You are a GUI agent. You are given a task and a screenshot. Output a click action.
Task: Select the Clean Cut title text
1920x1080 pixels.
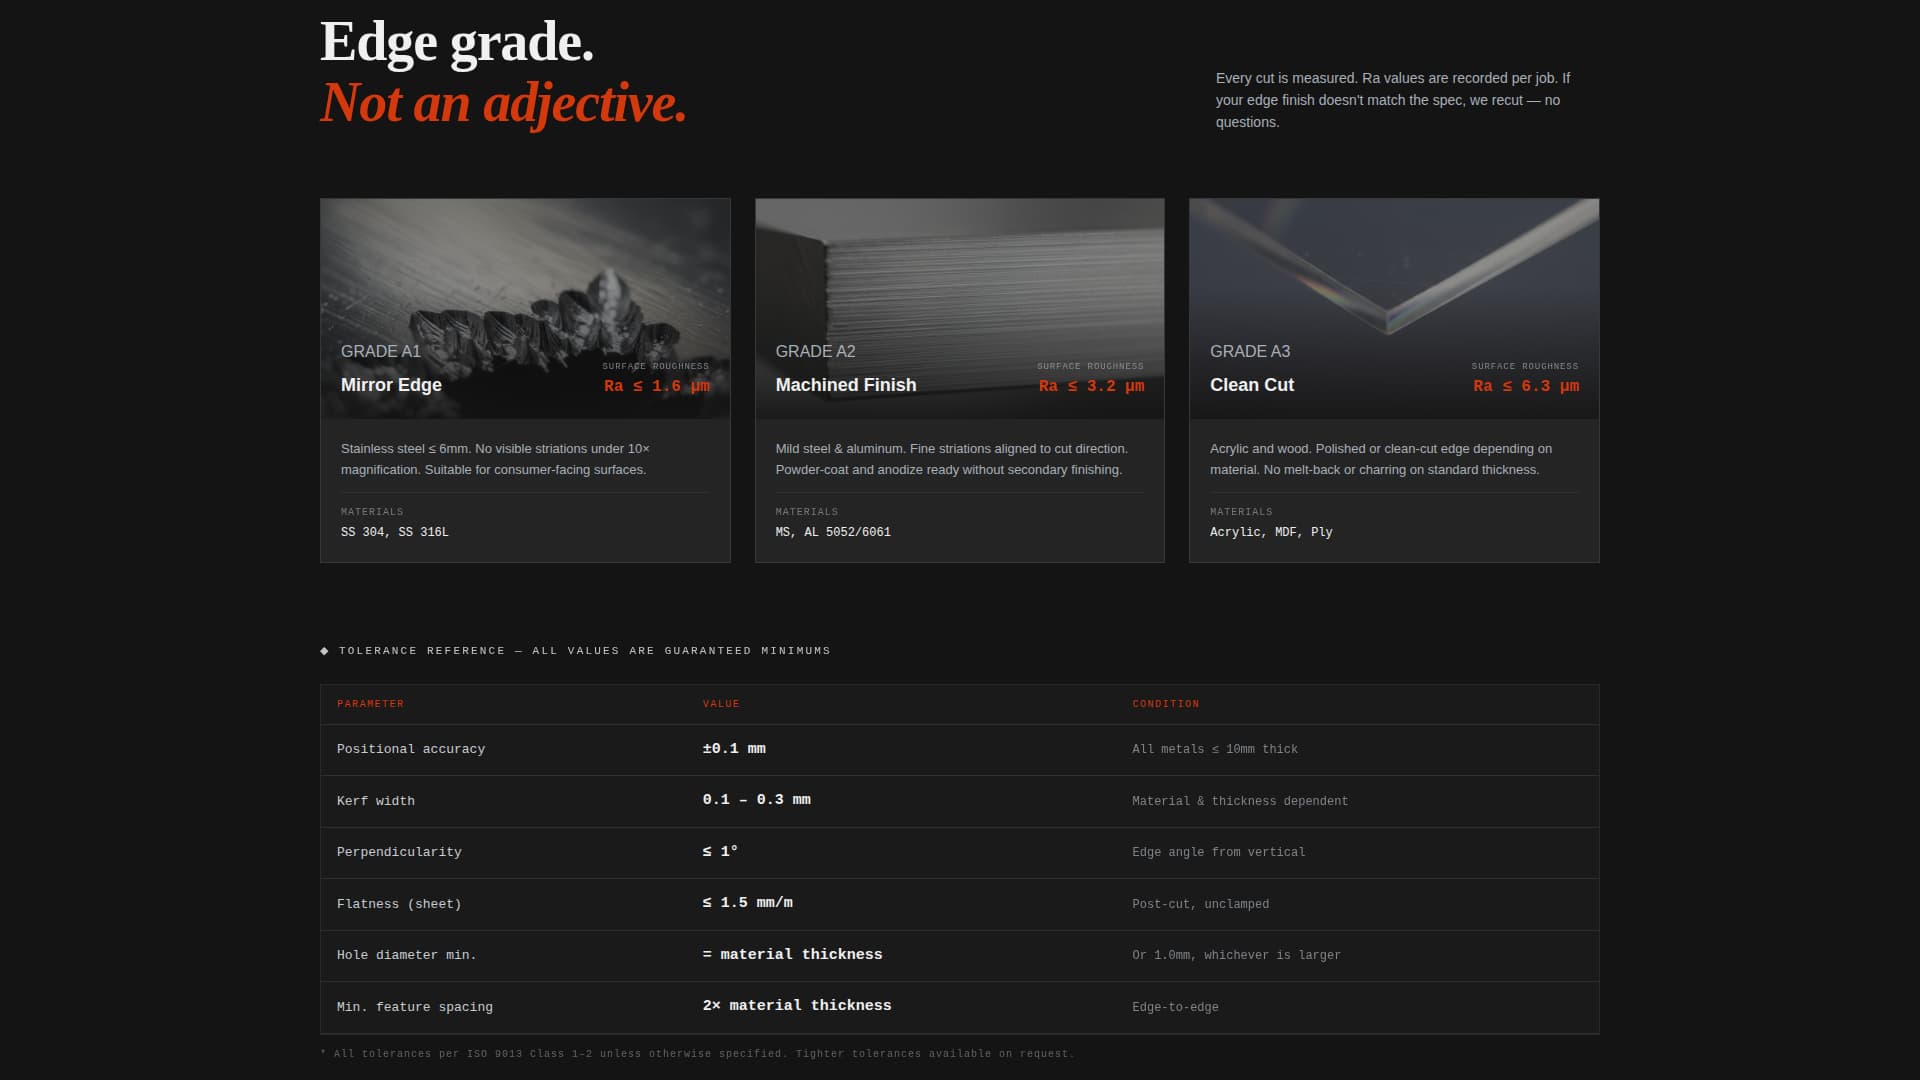[x=1251, y=385]
